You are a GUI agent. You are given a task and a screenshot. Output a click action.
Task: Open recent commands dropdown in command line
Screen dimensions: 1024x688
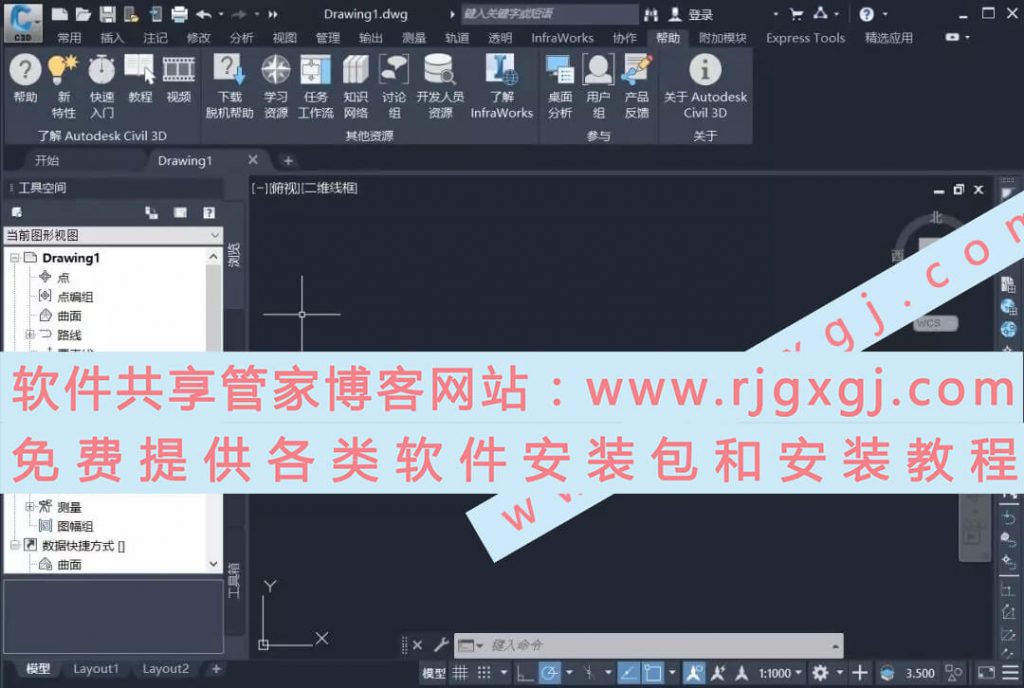470,646
